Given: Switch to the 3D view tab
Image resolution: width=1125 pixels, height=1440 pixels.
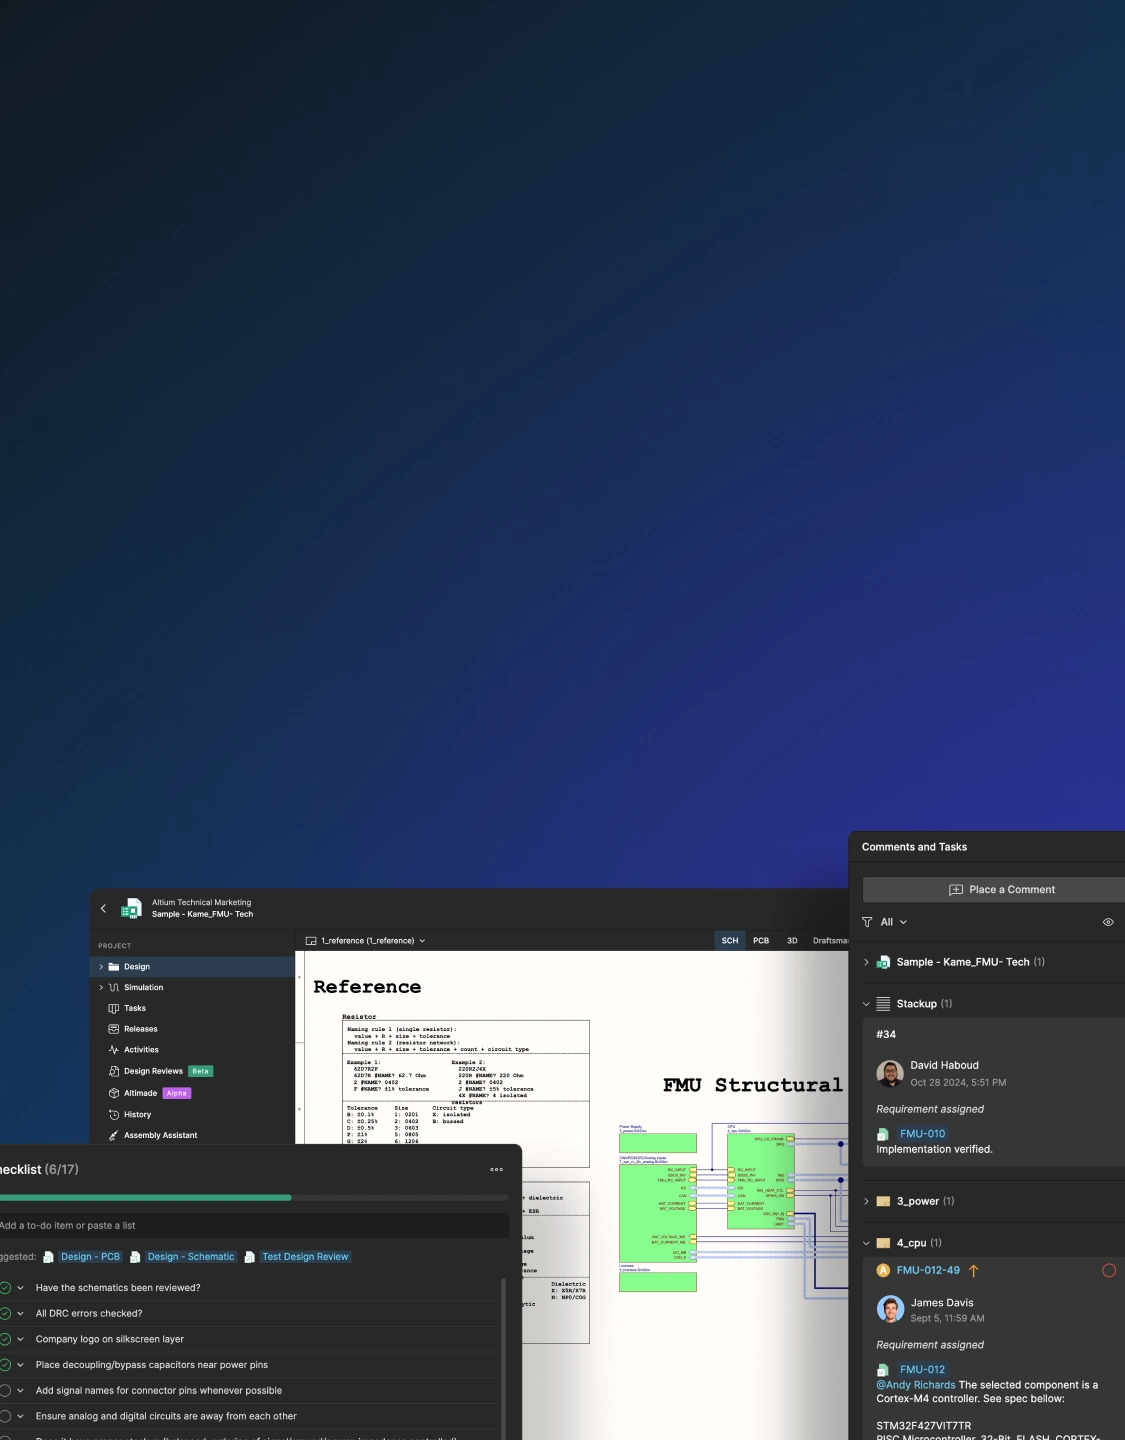Looking at the screenshot, I should [792, 941].
